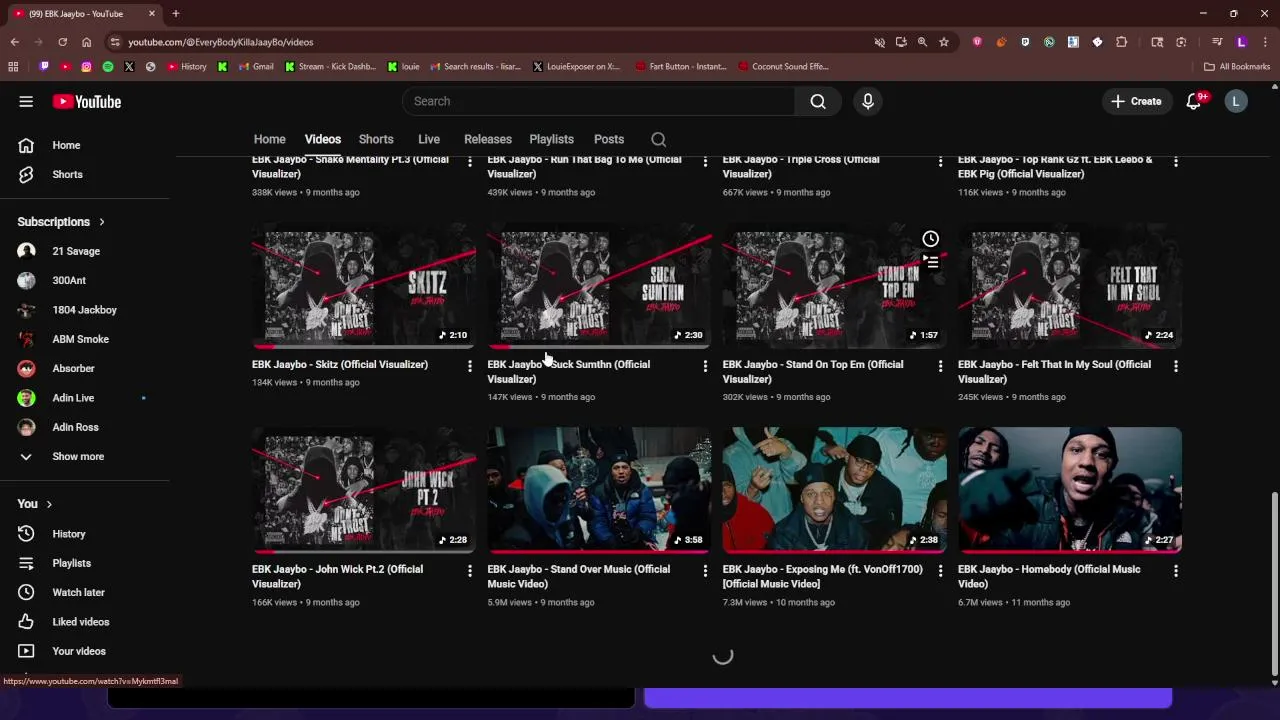Screen dimensions: 1280x720
Task: Open the Live tab
Action: pos(429,139)
